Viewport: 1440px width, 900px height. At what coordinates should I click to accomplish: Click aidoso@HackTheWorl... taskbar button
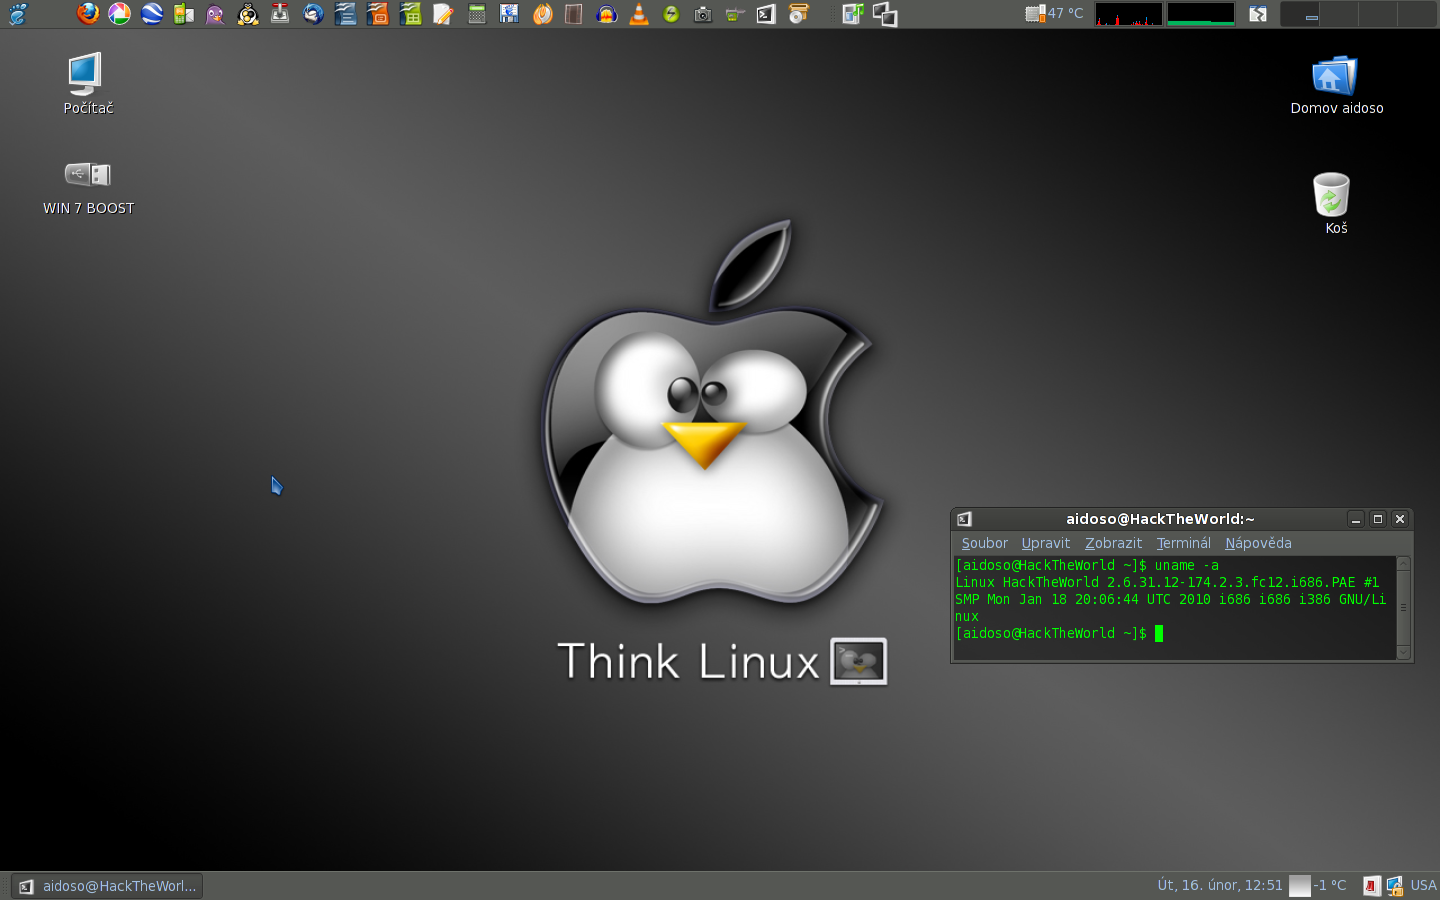coord(107,886)
